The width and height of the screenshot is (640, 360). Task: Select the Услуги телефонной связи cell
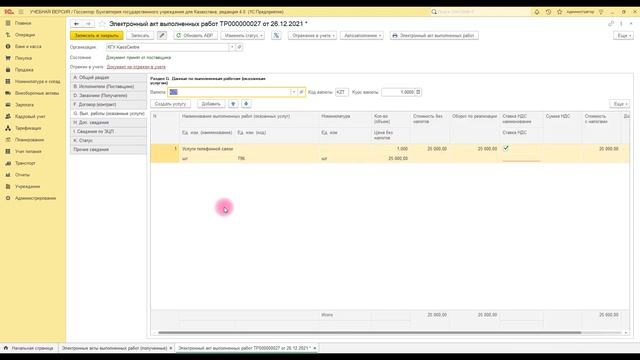[x=249, y=149]
